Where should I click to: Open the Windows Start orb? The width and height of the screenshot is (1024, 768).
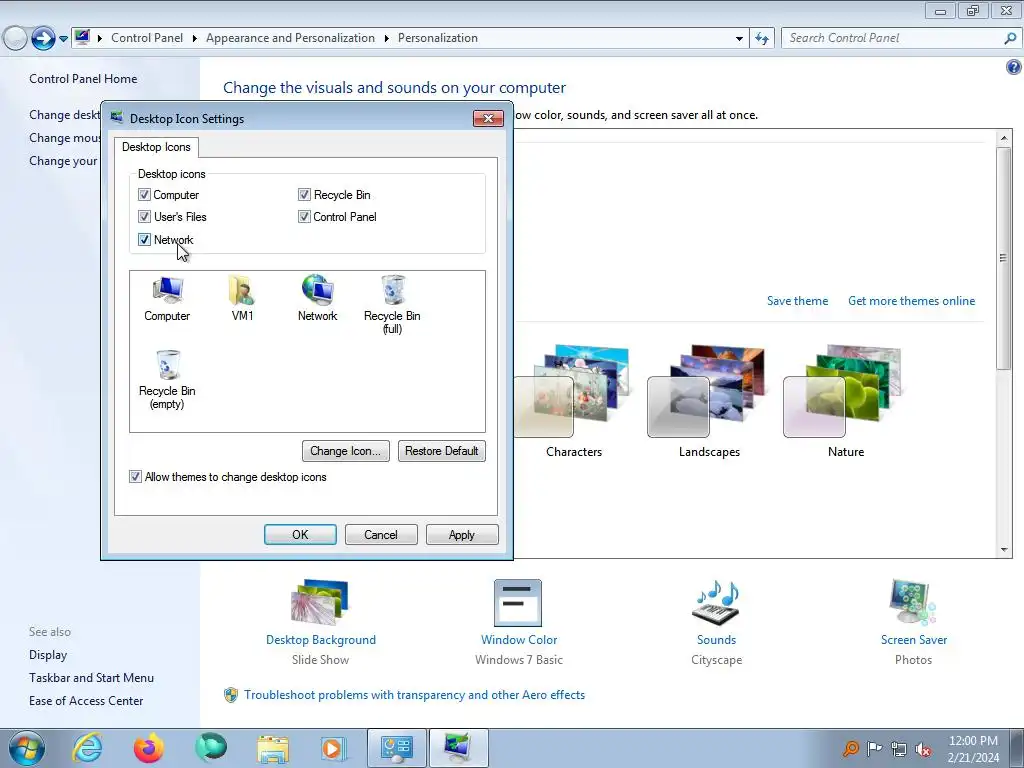pyautogui.click(x=27, y=748)
